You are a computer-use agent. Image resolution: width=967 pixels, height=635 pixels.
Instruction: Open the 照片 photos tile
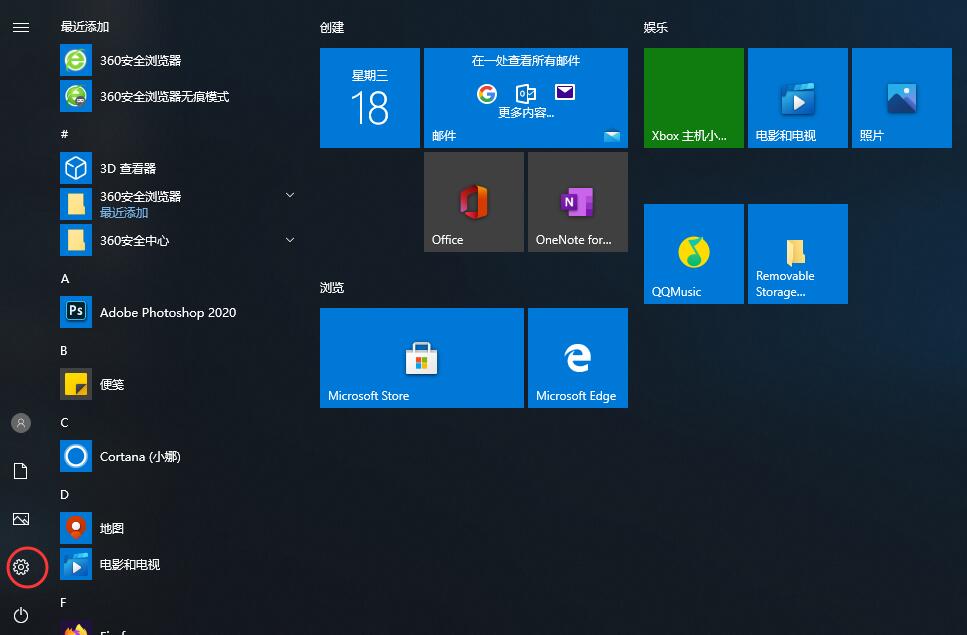click(902, 98)
